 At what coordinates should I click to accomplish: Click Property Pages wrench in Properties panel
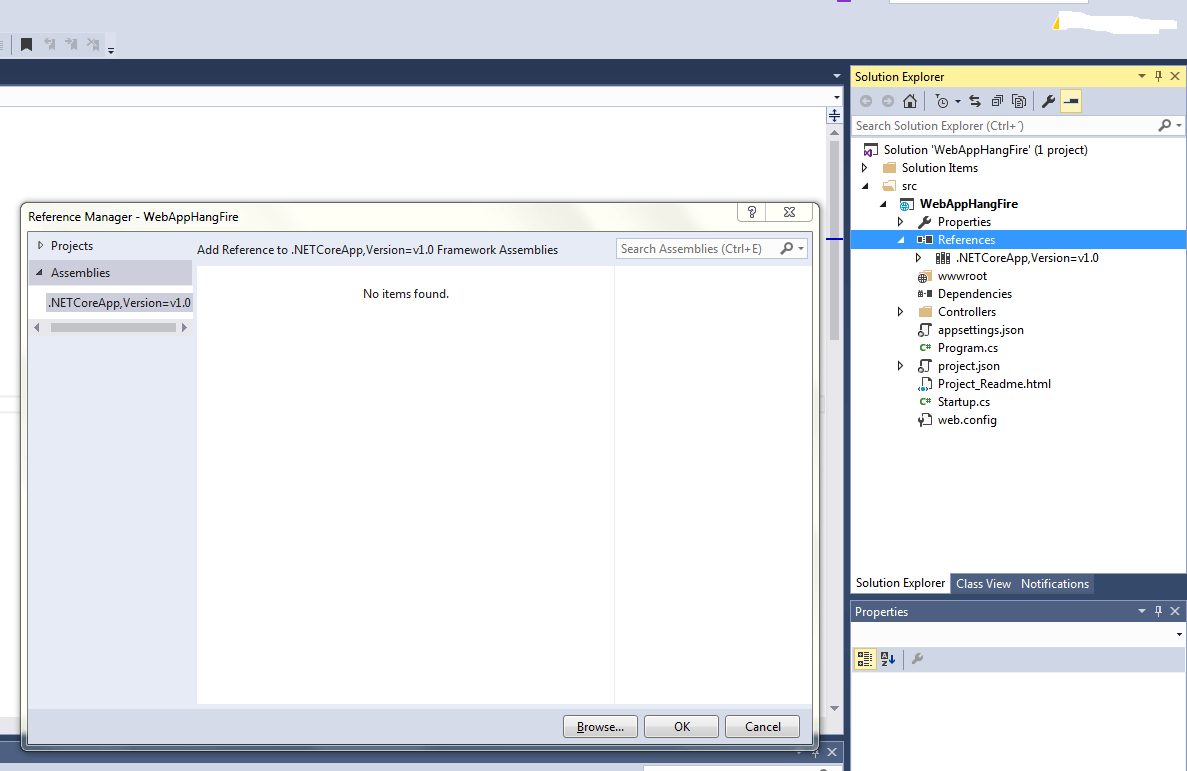(x=917, y=659)
